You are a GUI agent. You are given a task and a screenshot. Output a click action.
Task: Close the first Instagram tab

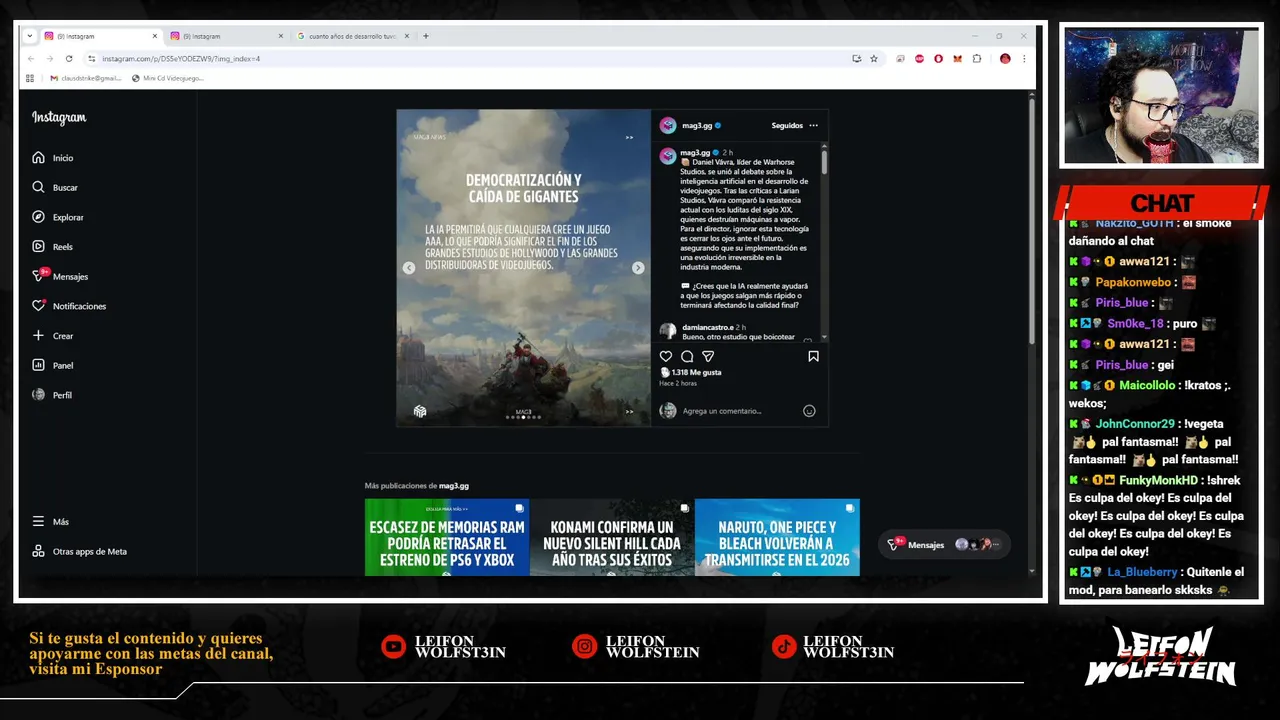tap(153, 36)
